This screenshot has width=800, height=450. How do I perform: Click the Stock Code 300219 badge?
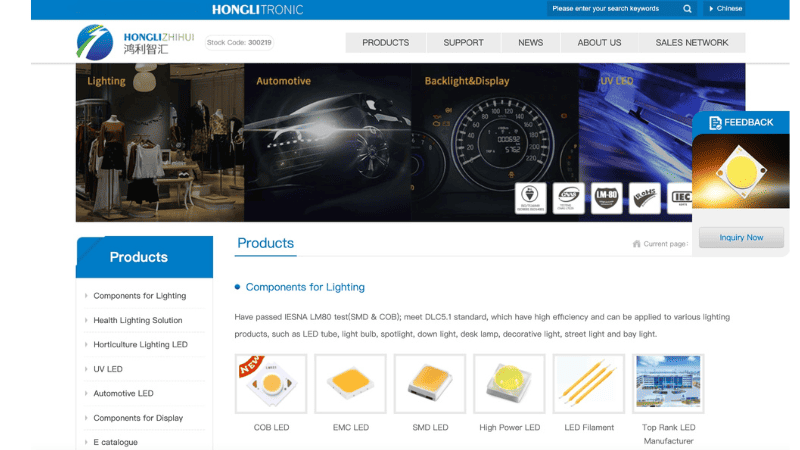tap(239, 42)
